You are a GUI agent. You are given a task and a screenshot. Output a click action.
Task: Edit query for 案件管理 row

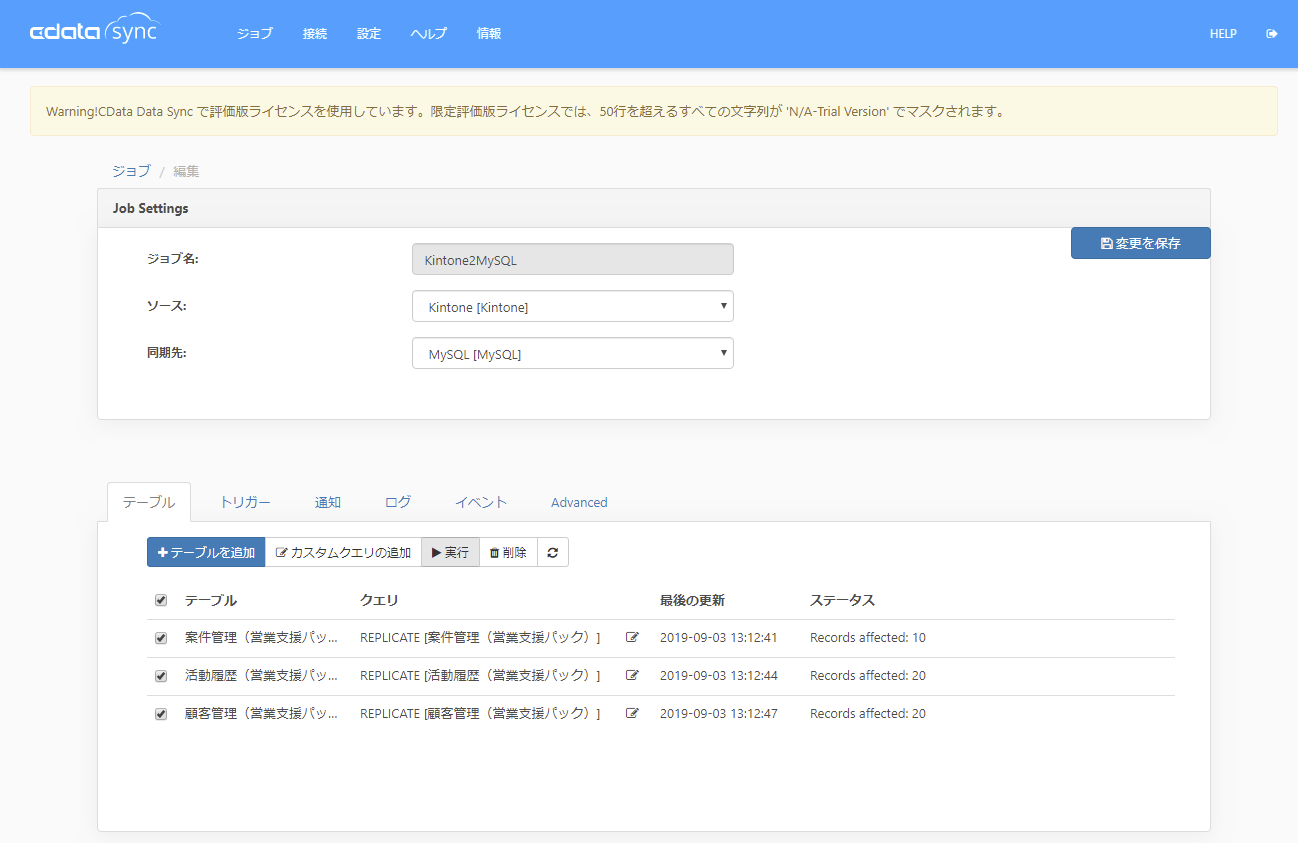tap(632, 638)
